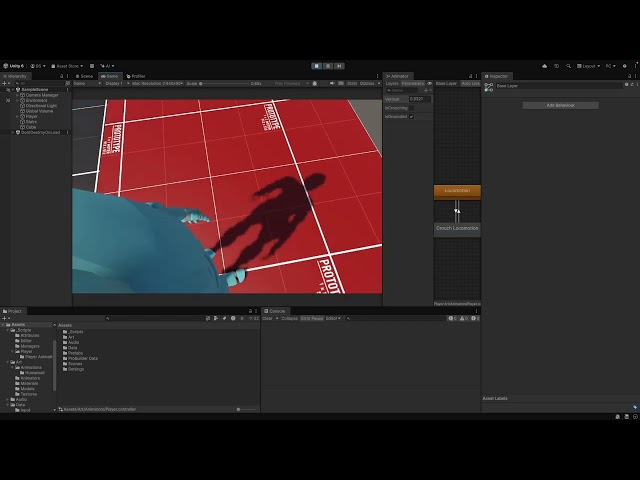Open the Display 1 dropdown

[117, 83]
